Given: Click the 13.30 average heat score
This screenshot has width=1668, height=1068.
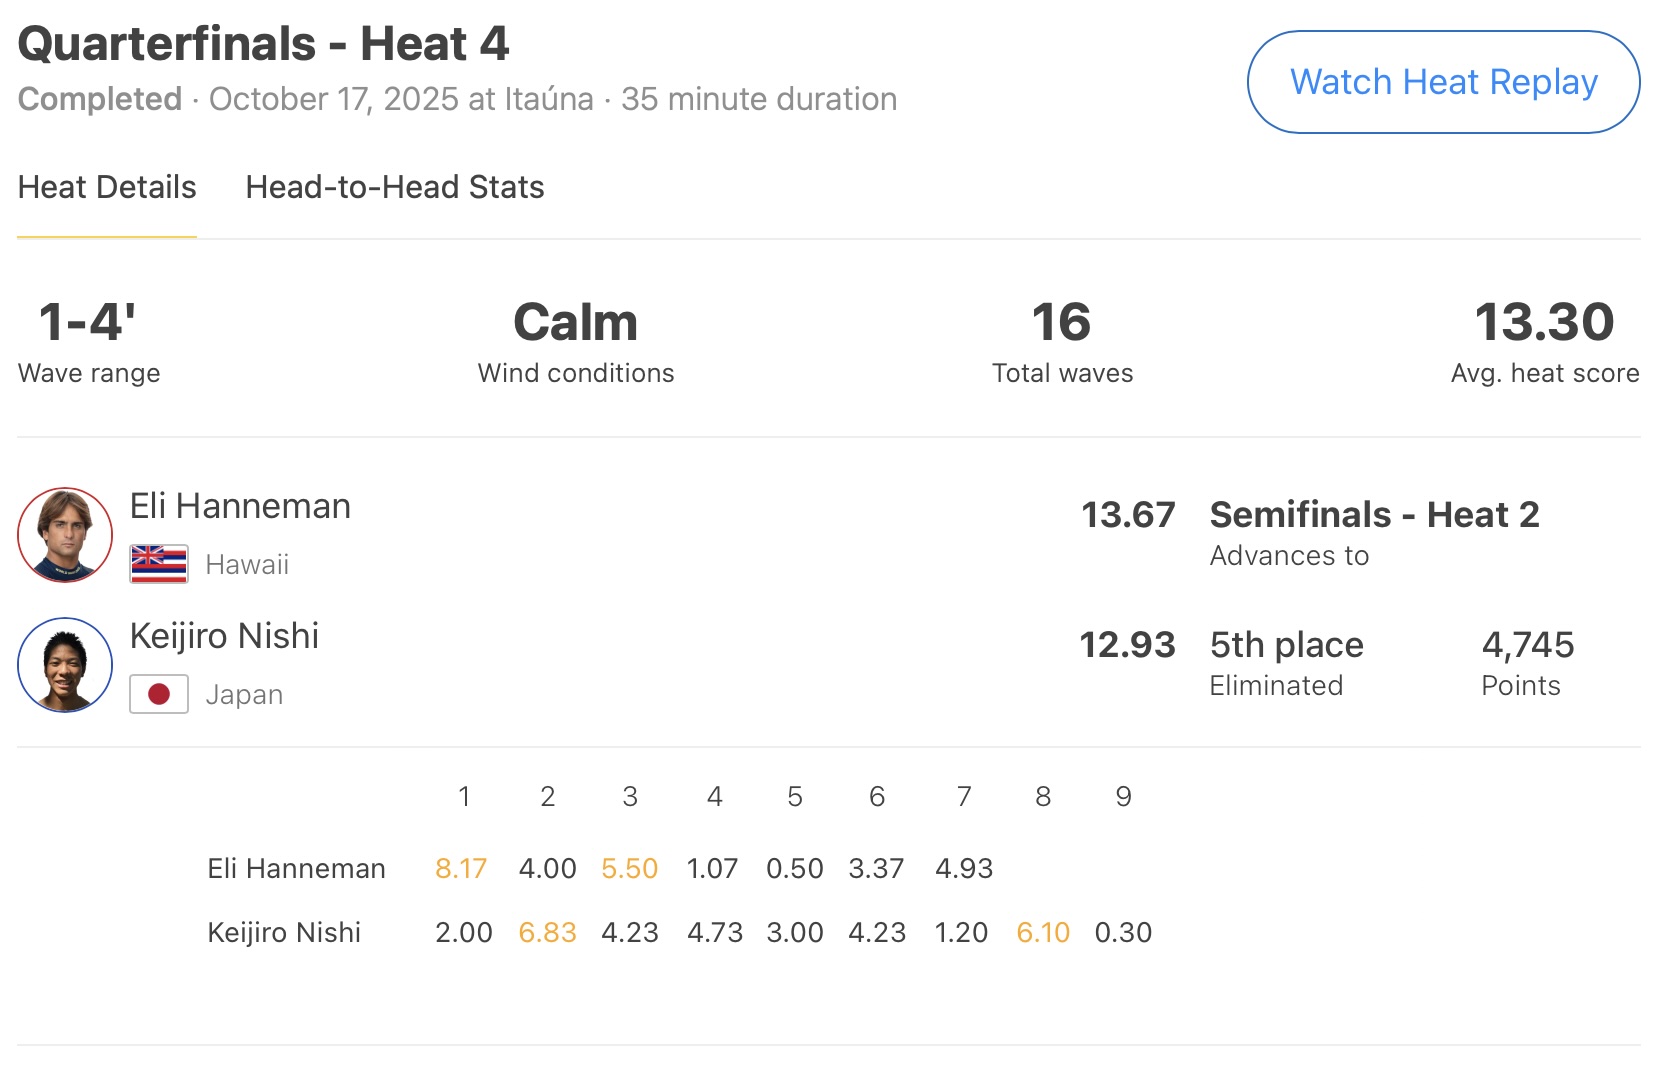Looking at the screenshot, I should click(x=1544, y=323).
